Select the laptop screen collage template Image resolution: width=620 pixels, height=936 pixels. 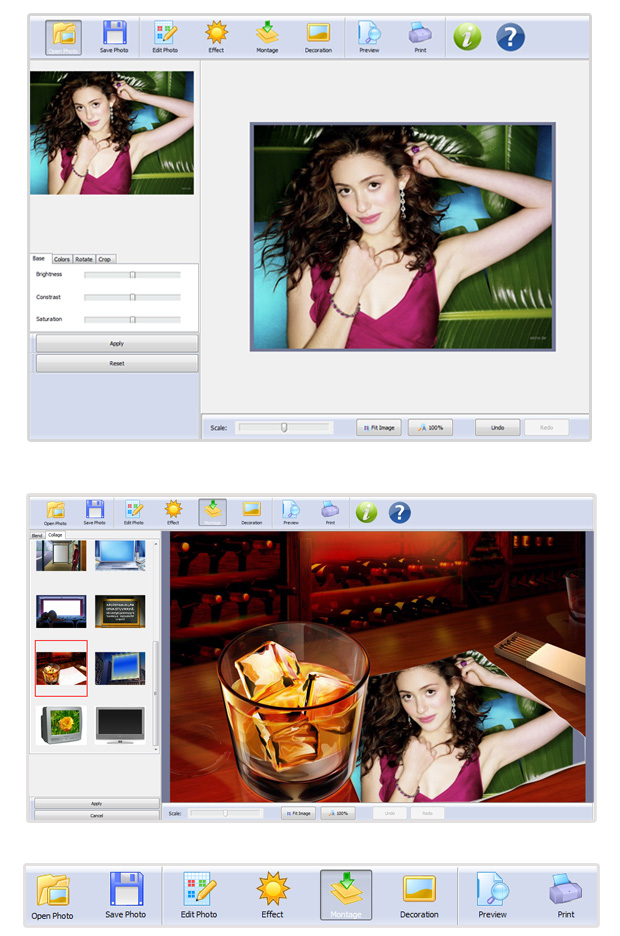pyautogui.click(x=120, y=555)
